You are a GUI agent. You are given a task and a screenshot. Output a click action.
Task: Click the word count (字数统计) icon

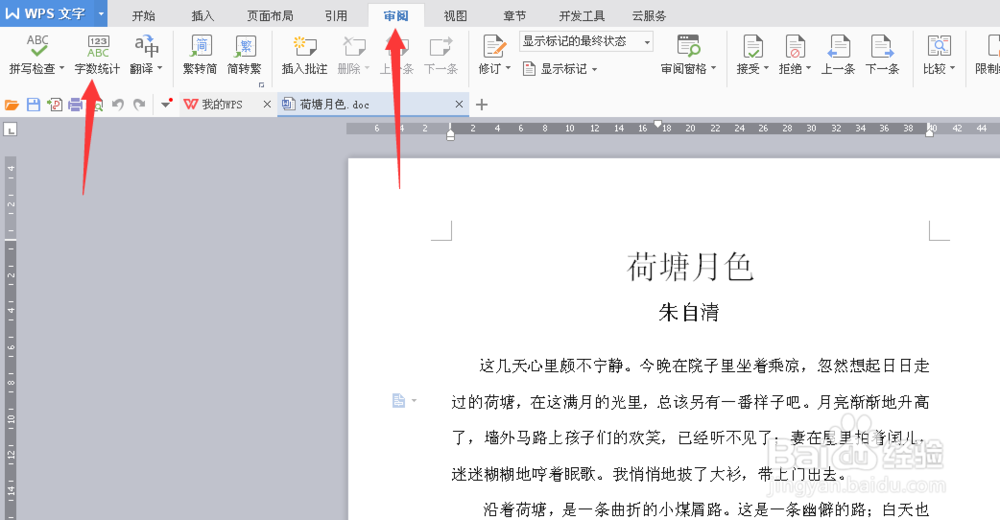pyautogui.click(x=98, y=46)
